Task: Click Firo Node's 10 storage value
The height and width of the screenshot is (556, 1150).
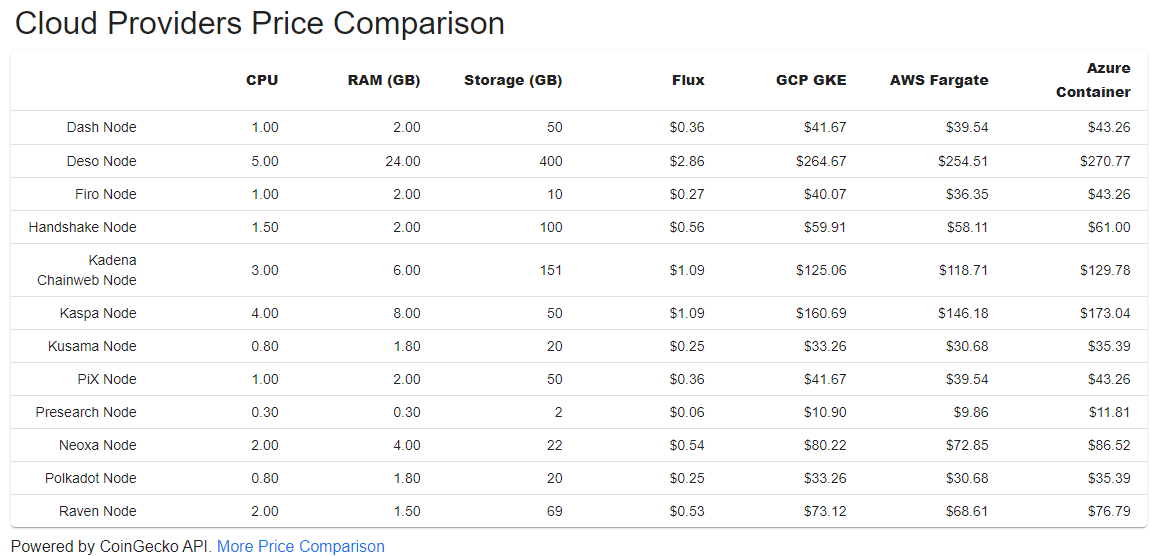Action: [x=555, y=194]
